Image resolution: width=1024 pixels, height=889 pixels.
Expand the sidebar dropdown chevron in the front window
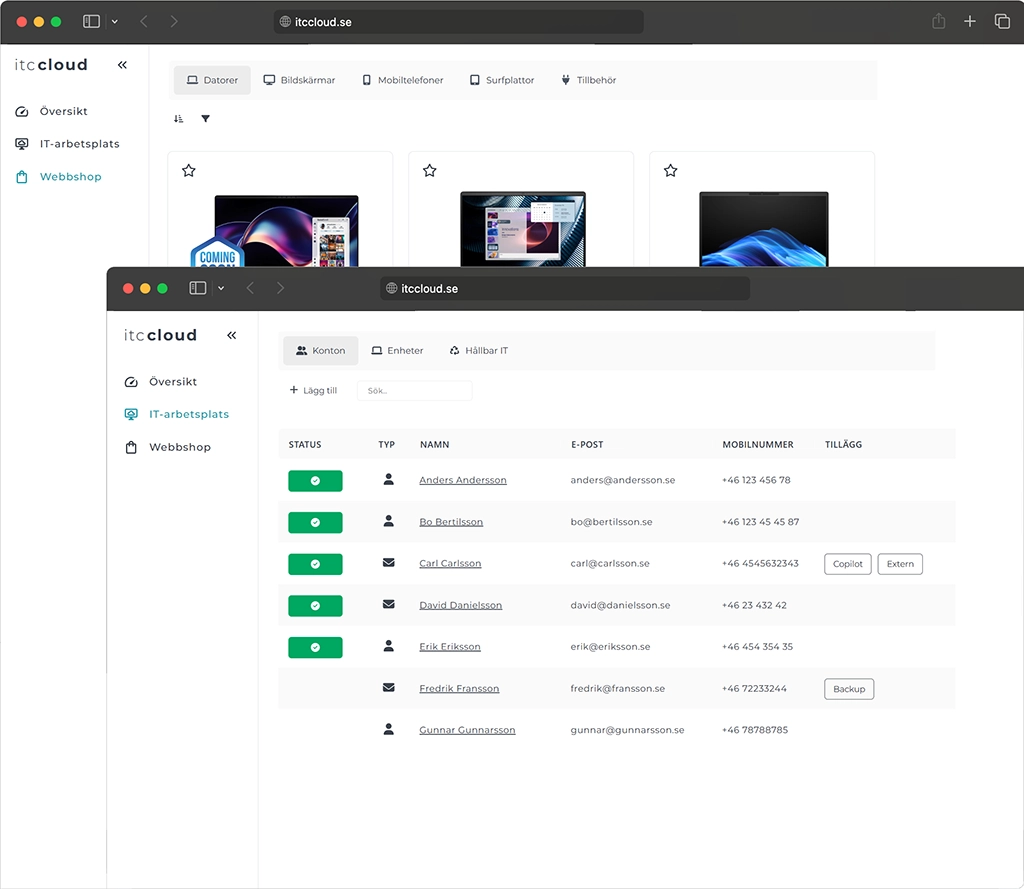coord(221,288)
